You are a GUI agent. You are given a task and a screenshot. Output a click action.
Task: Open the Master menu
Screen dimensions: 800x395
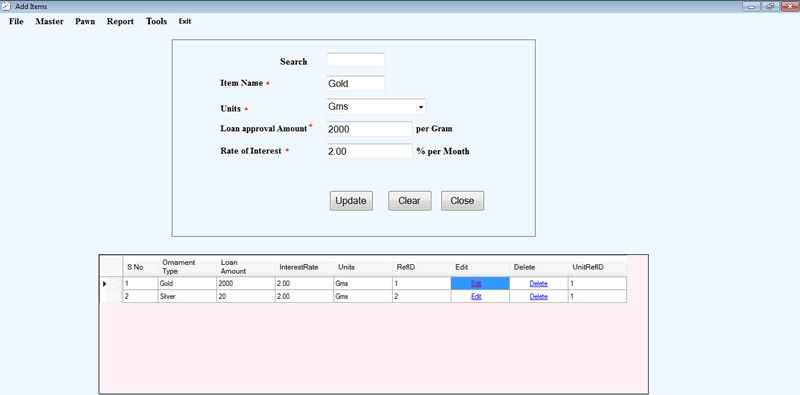click(49, 21)
